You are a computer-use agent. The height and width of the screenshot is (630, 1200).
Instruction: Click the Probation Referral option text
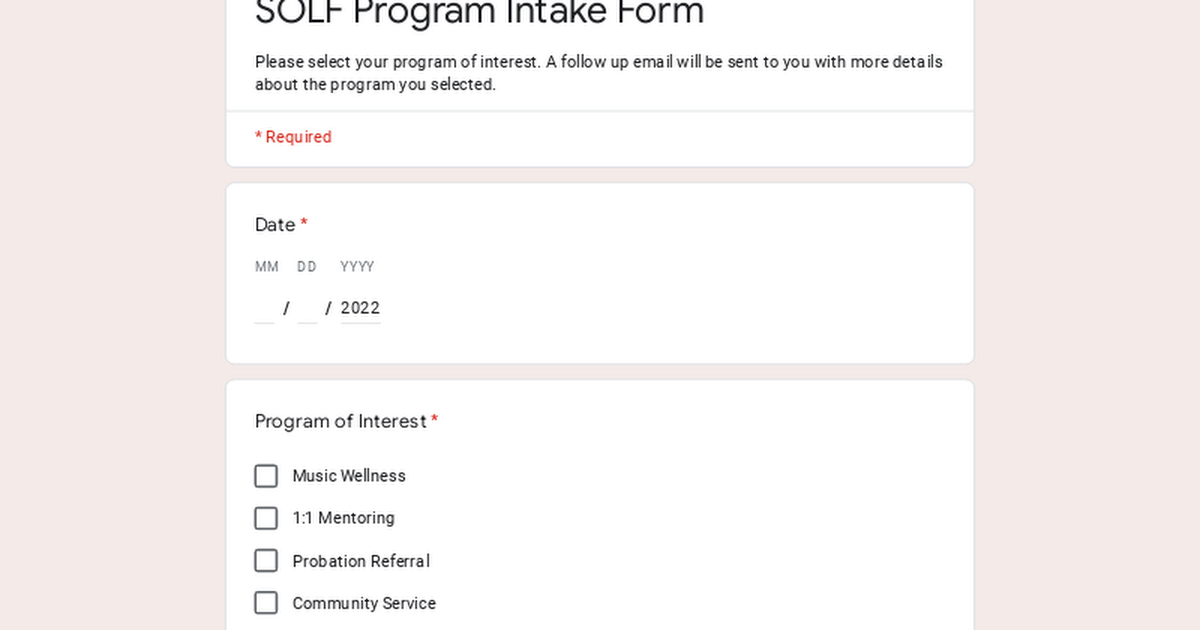pyautogui.click(x=361, y=561)
